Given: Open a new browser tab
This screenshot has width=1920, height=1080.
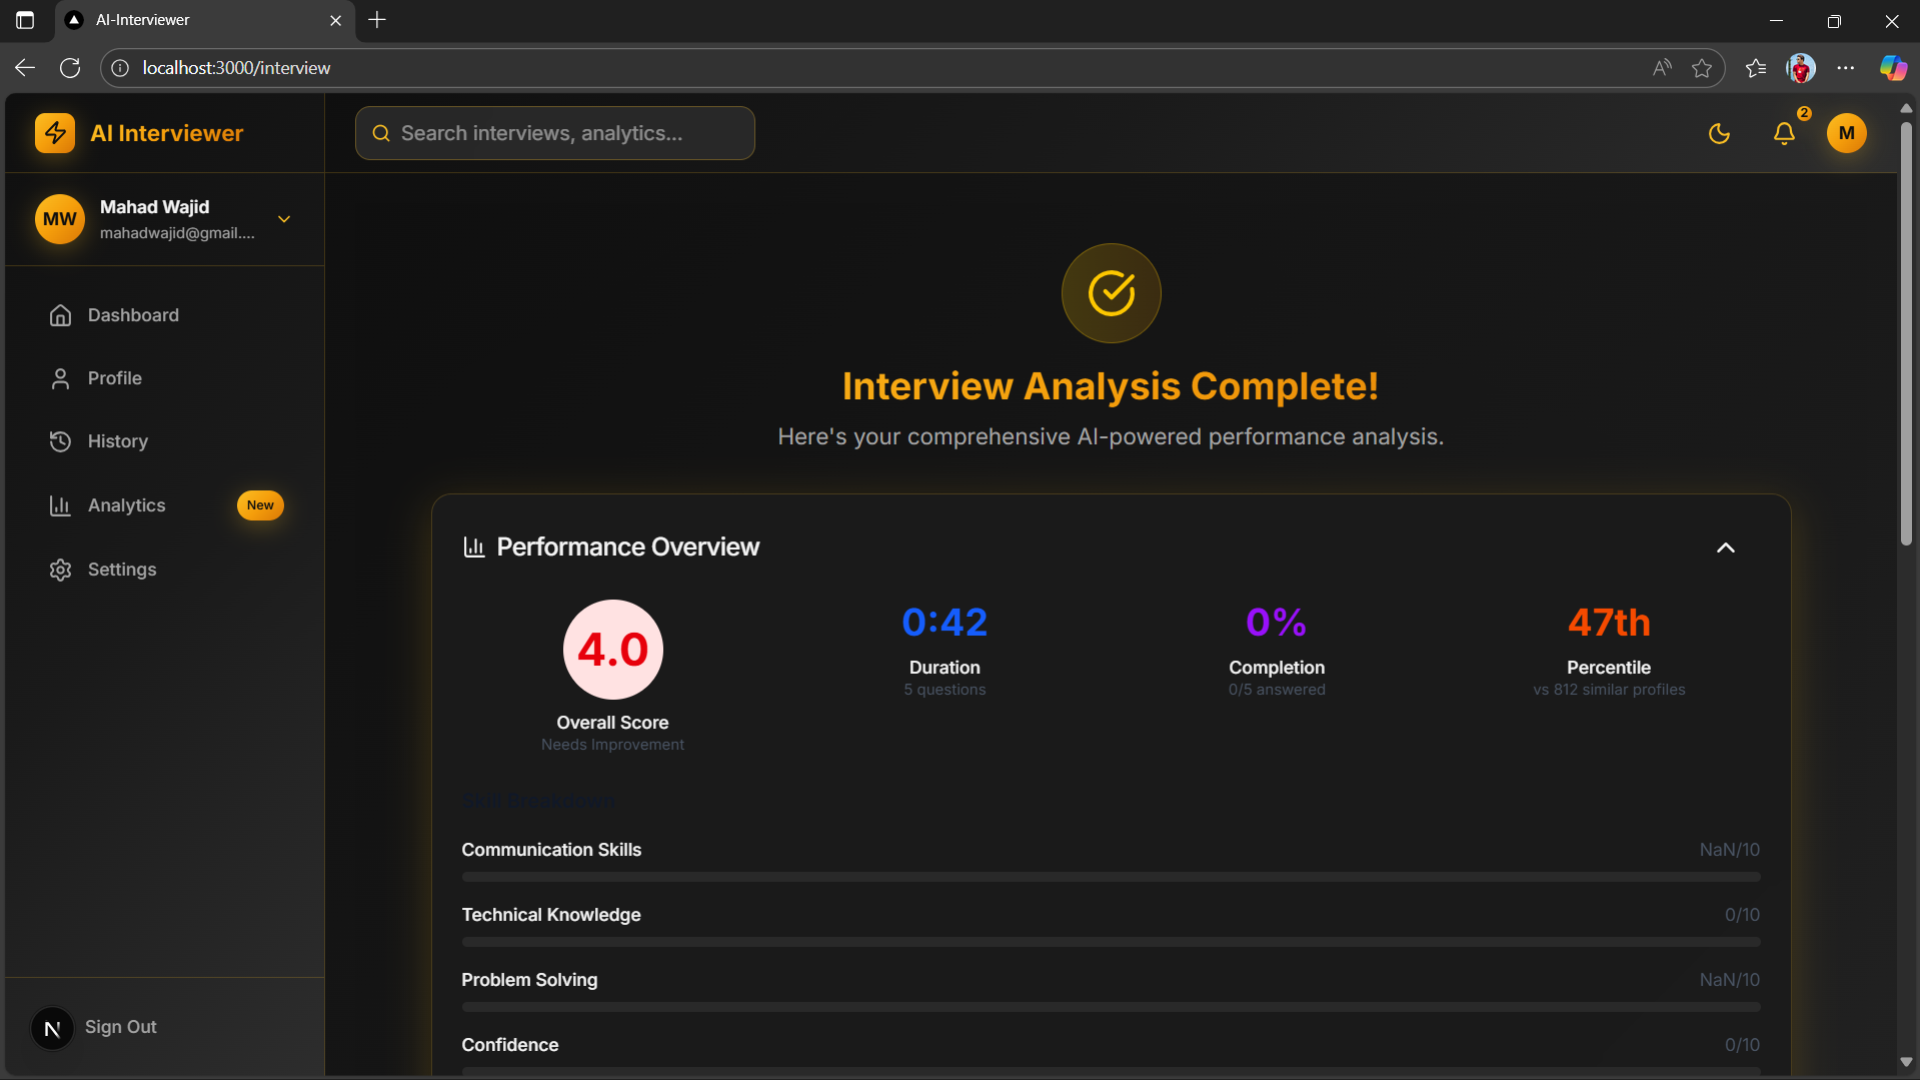Looking at the screenshot, I should coord(377,20).
